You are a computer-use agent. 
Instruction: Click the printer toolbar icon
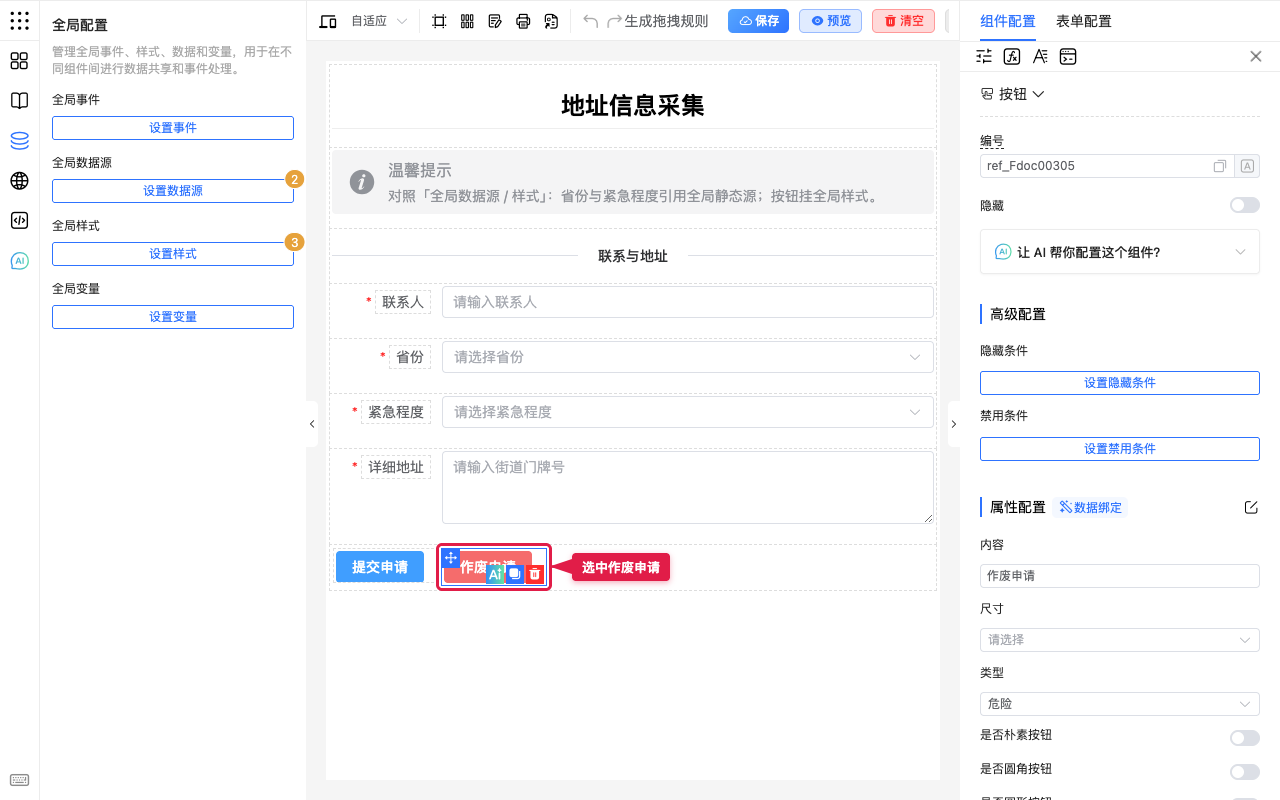(x=523, y=21)
